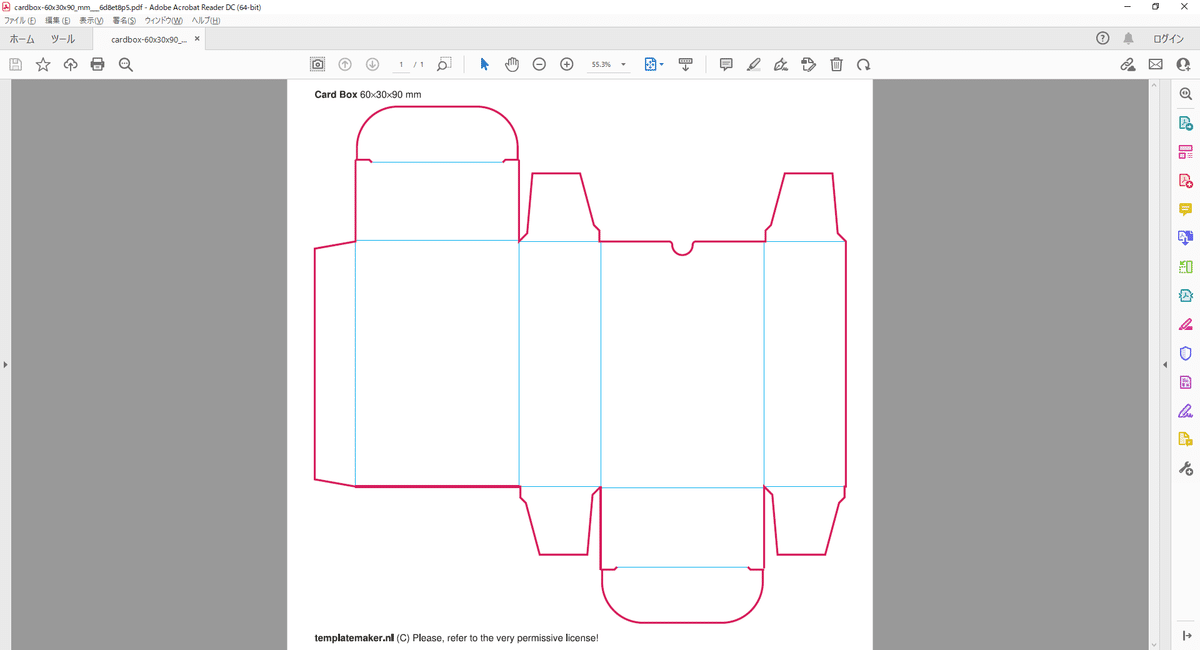
Task: Select the arrow selection tool
Action: [484, 64]
